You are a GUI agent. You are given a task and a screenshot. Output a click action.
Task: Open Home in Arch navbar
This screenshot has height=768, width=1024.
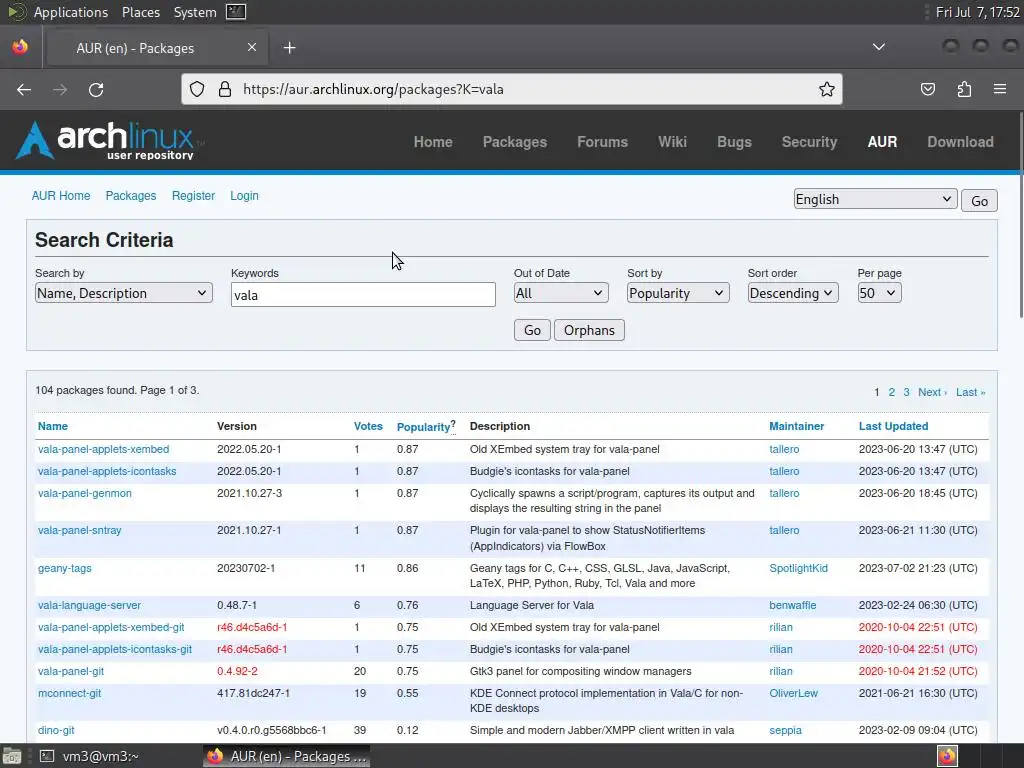pyautogui.click(x=433, y=142)
